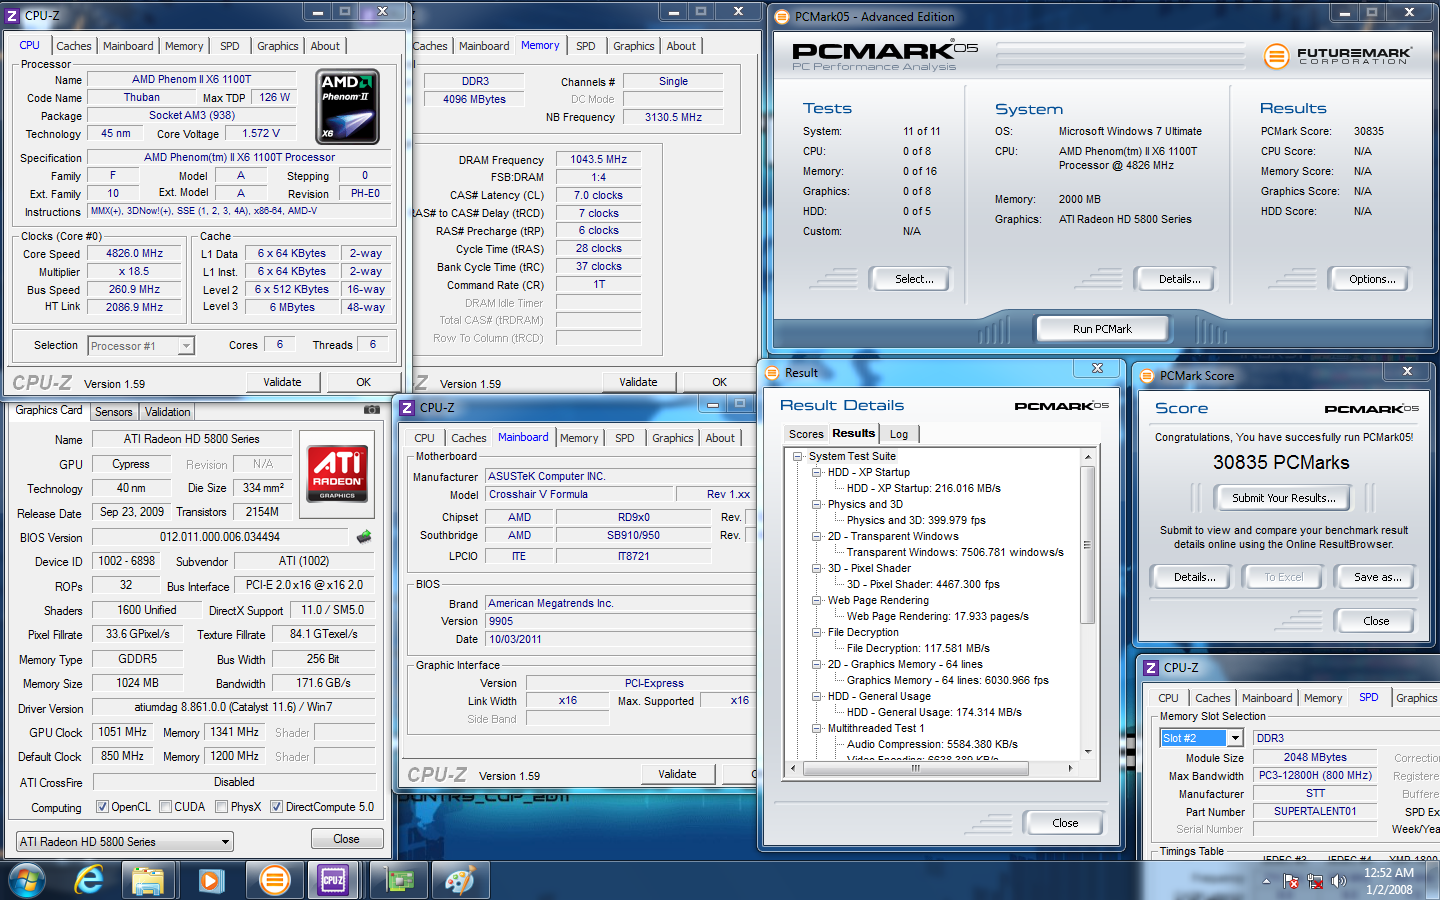The image size is (1440, 900).
Task: Click vertical scrollbar thumb in Result tree
Action: [x=1087, y=545]
